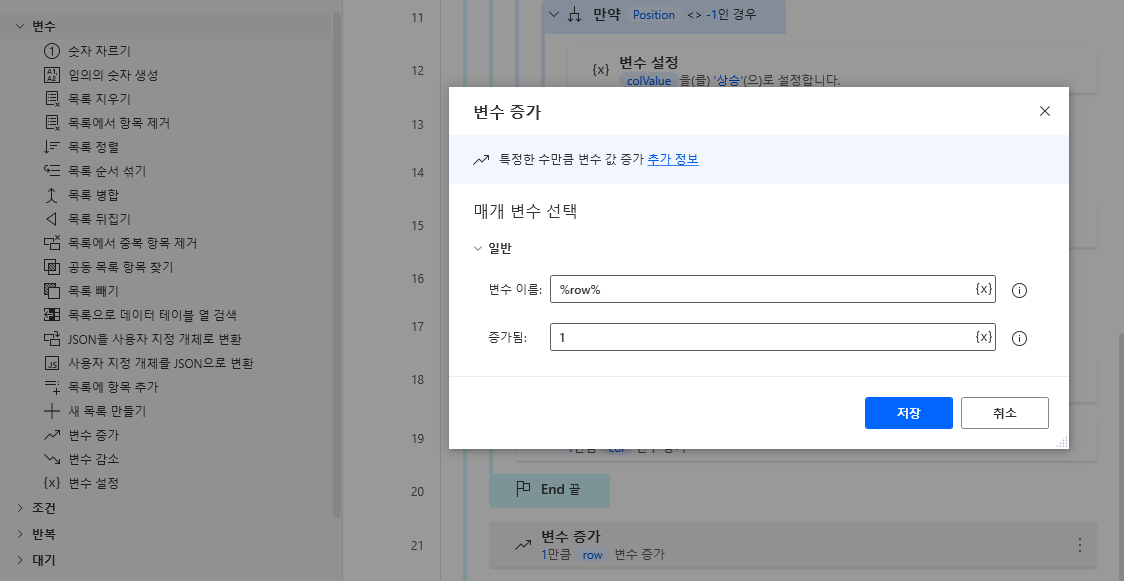Click the 변수 설정 {x} icon in sidebar

coord(52,483)
